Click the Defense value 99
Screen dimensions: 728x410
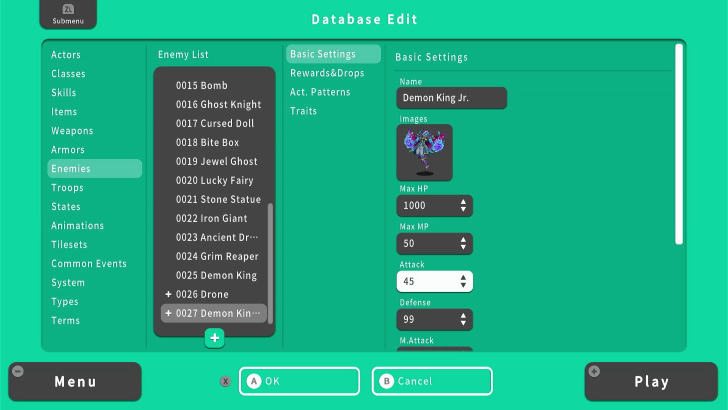409,319
